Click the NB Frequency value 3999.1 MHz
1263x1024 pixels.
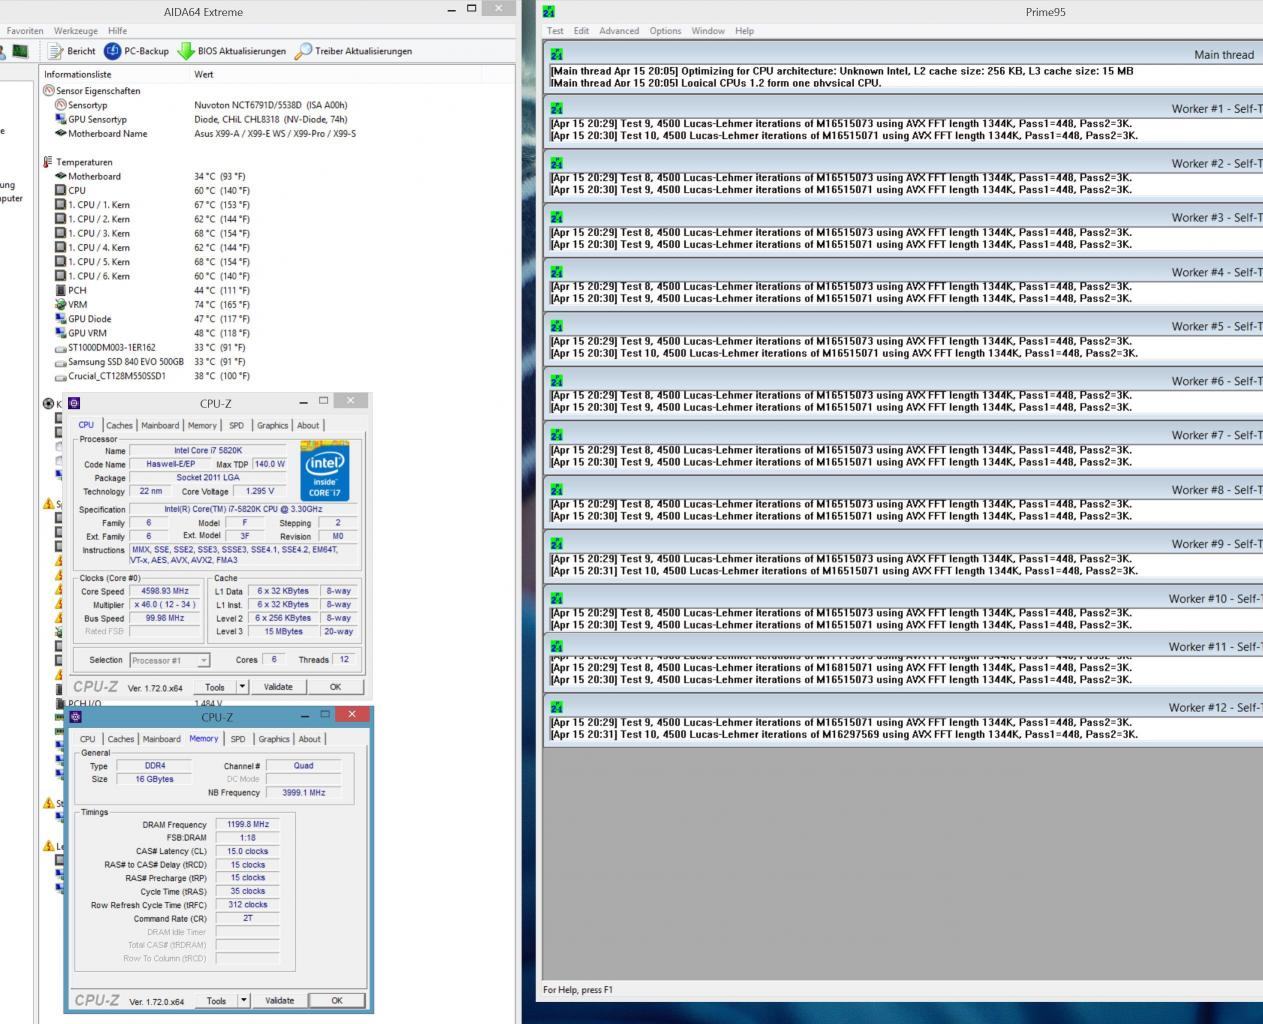tap(304, 792)
